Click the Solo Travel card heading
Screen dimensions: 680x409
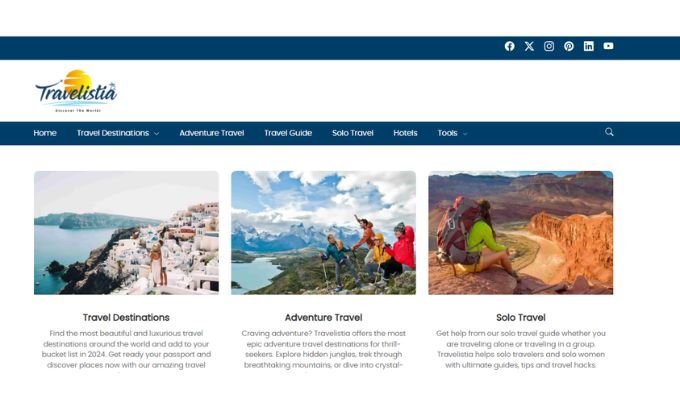click(521, 317)
